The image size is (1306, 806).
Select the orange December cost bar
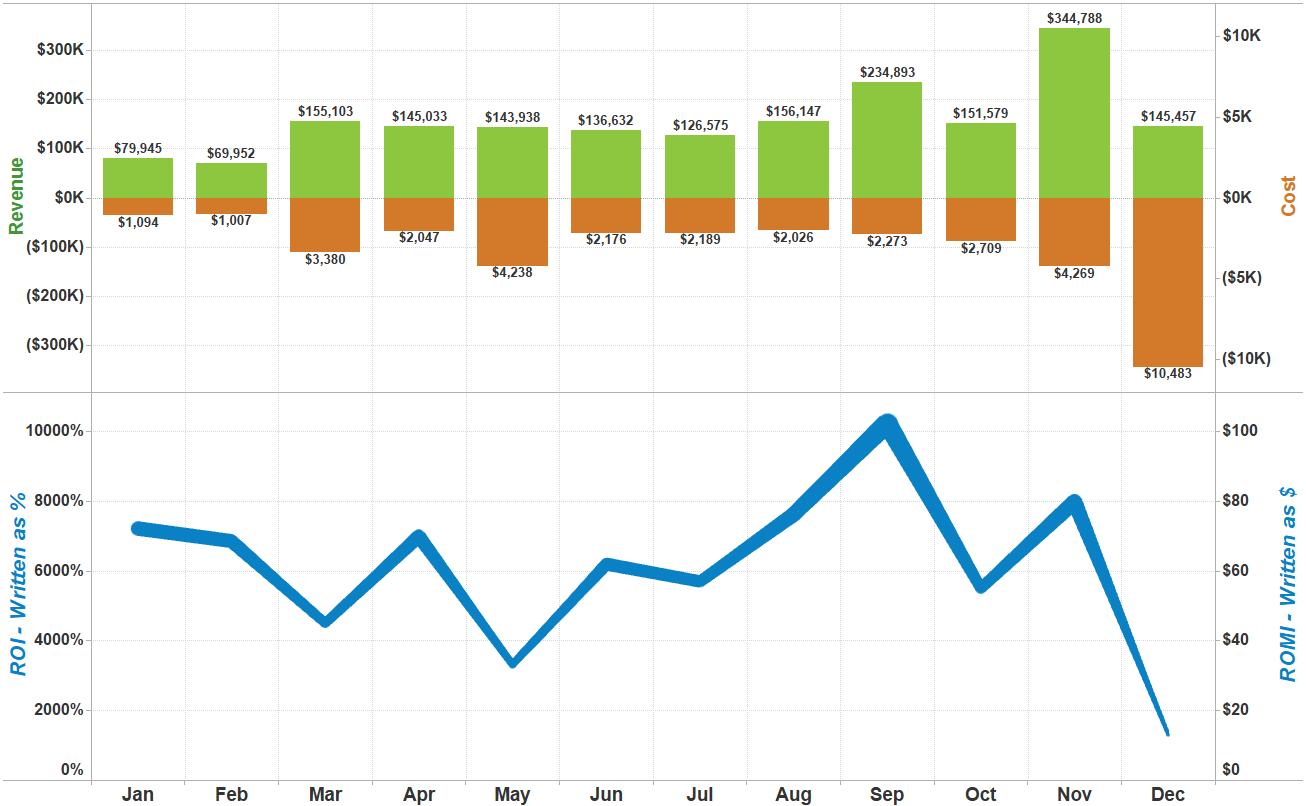1167,282
